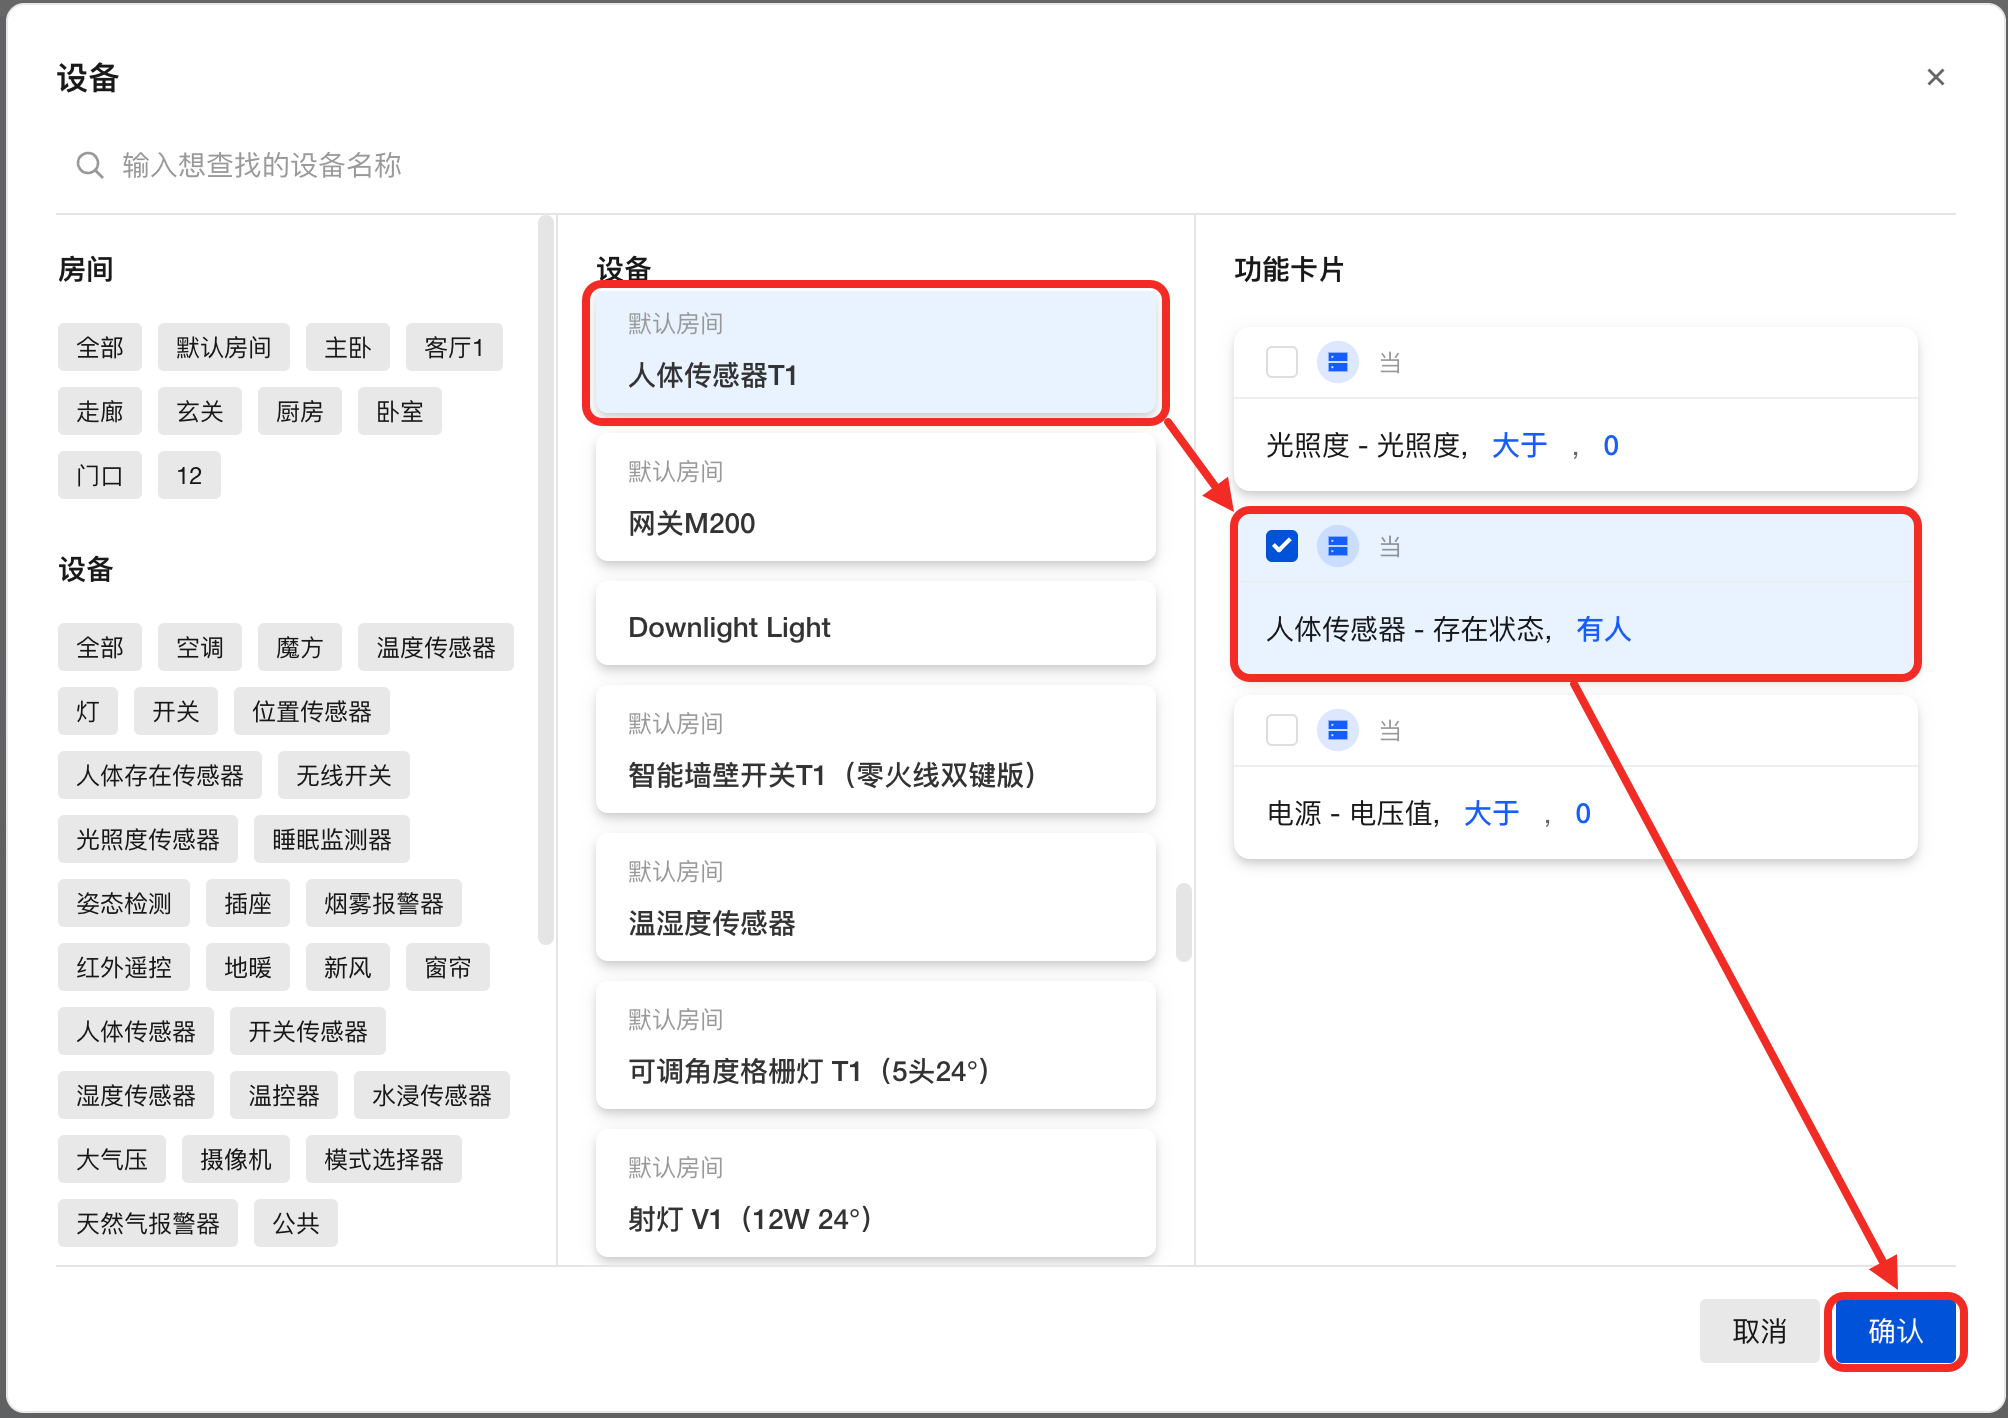Open the 有人 presence value dropdown

(1603, 629)
